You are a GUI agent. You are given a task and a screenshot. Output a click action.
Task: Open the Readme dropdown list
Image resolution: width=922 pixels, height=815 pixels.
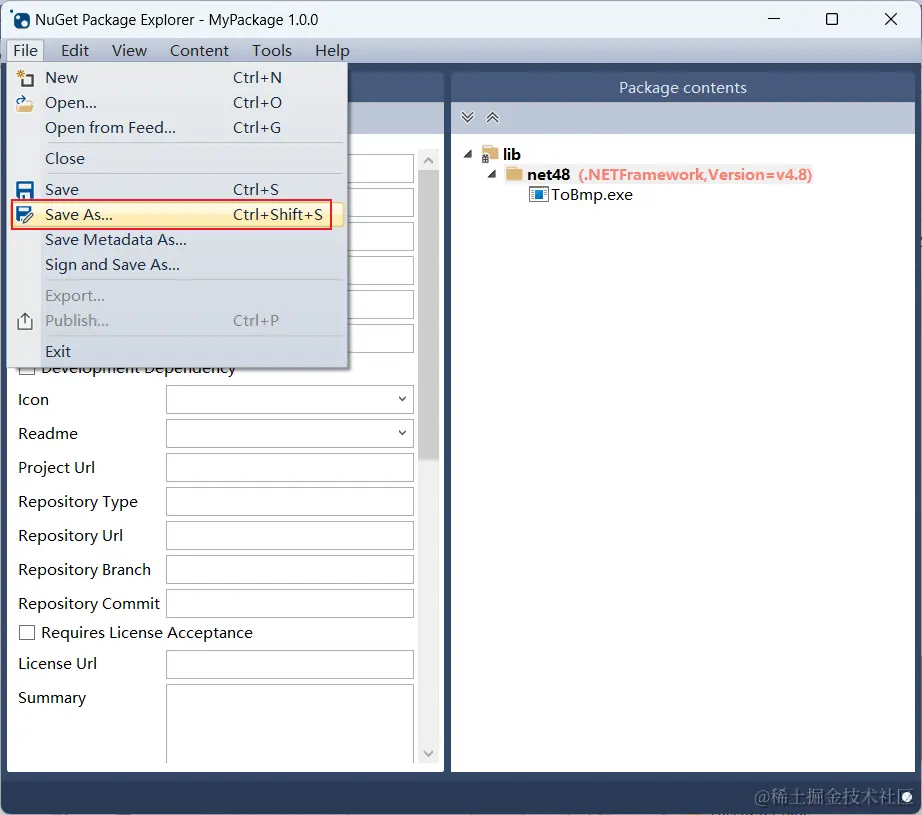[402, 433]
